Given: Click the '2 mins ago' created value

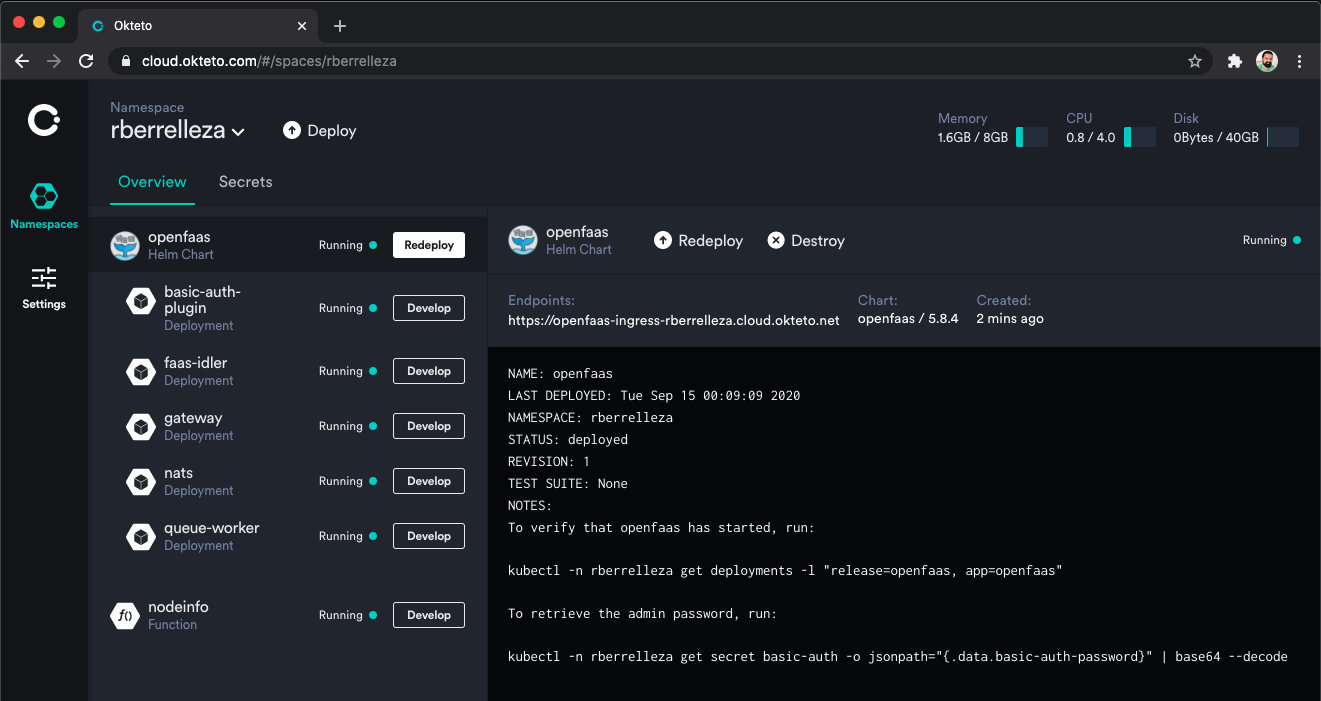Looking at the screenshot, I should point(1010,319).
